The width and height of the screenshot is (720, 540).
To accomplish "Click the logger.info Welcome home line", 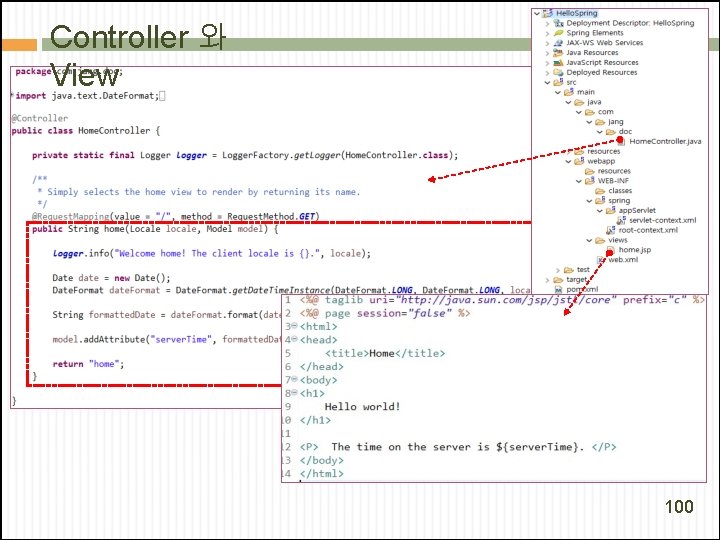I will pyautogui.click(x=212, y=253).
